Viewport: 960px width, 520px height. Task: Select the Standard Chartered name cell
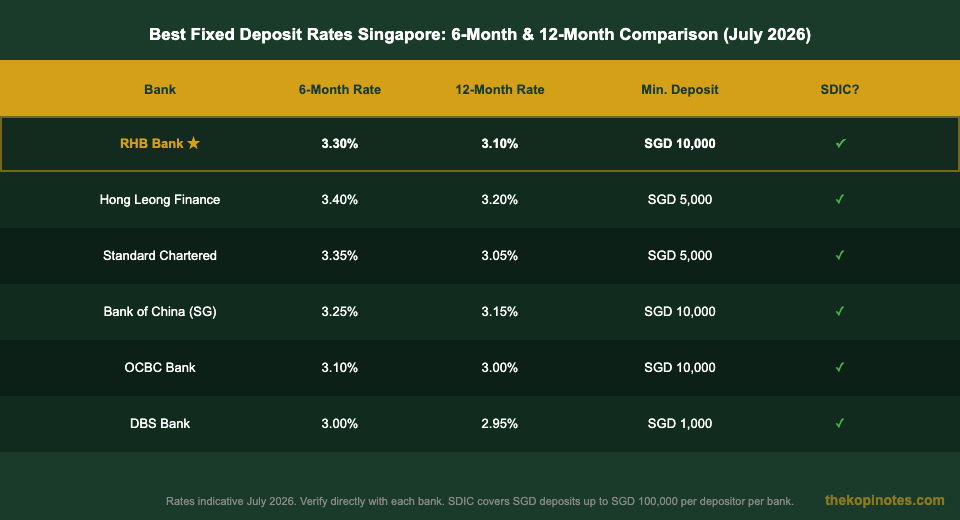pyautogui.click(x=160, y=255)
